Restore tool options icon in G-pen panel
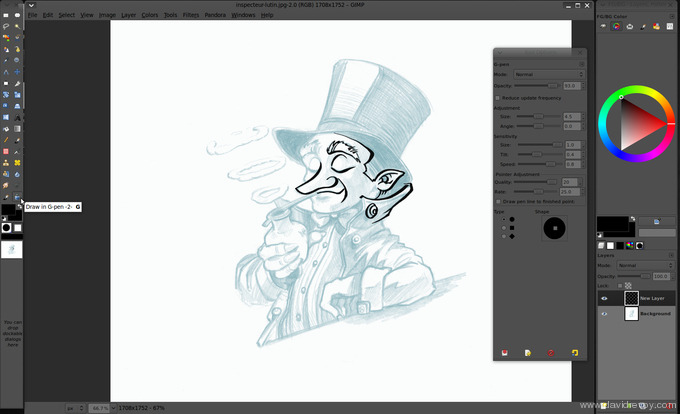 tap(528, 353)
